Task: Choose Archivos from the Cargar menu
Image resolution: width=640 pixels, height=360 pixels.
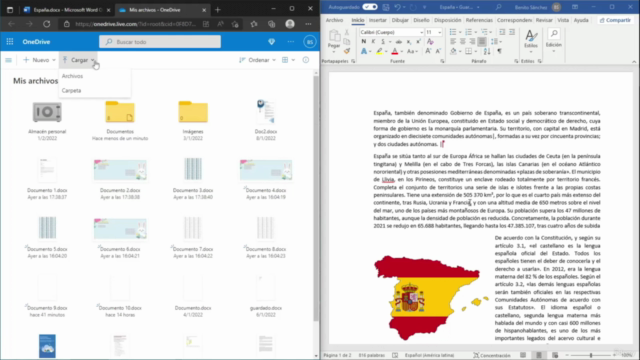Action: pos(72,76)
